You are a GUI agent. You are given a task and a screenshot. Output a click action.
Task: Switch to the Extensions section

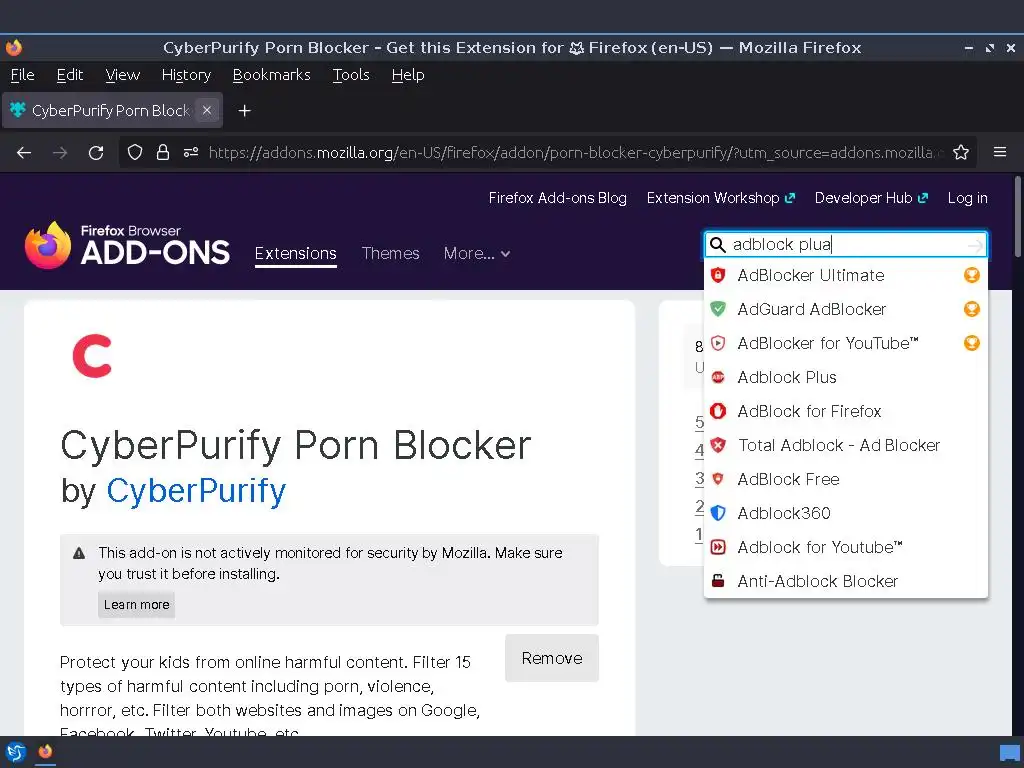pos(296,253)
